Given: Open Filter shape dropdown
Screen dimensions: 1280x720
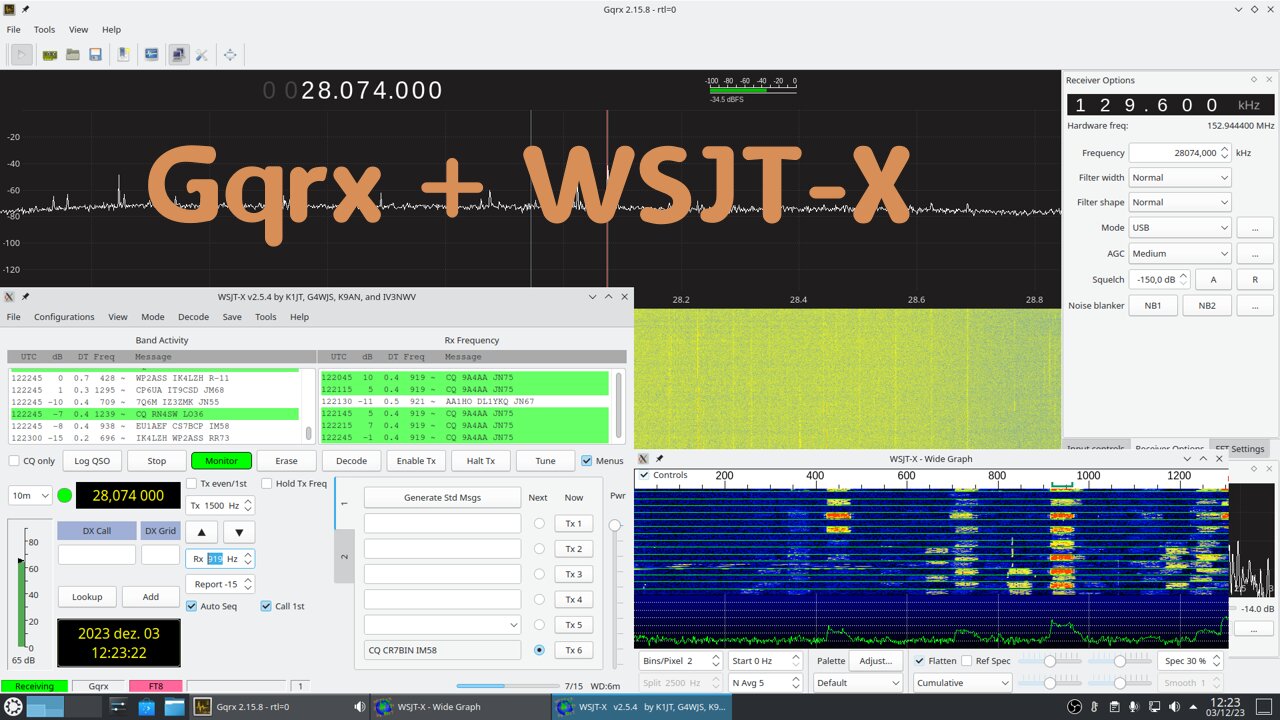Looking at the screenshot, I should [1180, 202].
